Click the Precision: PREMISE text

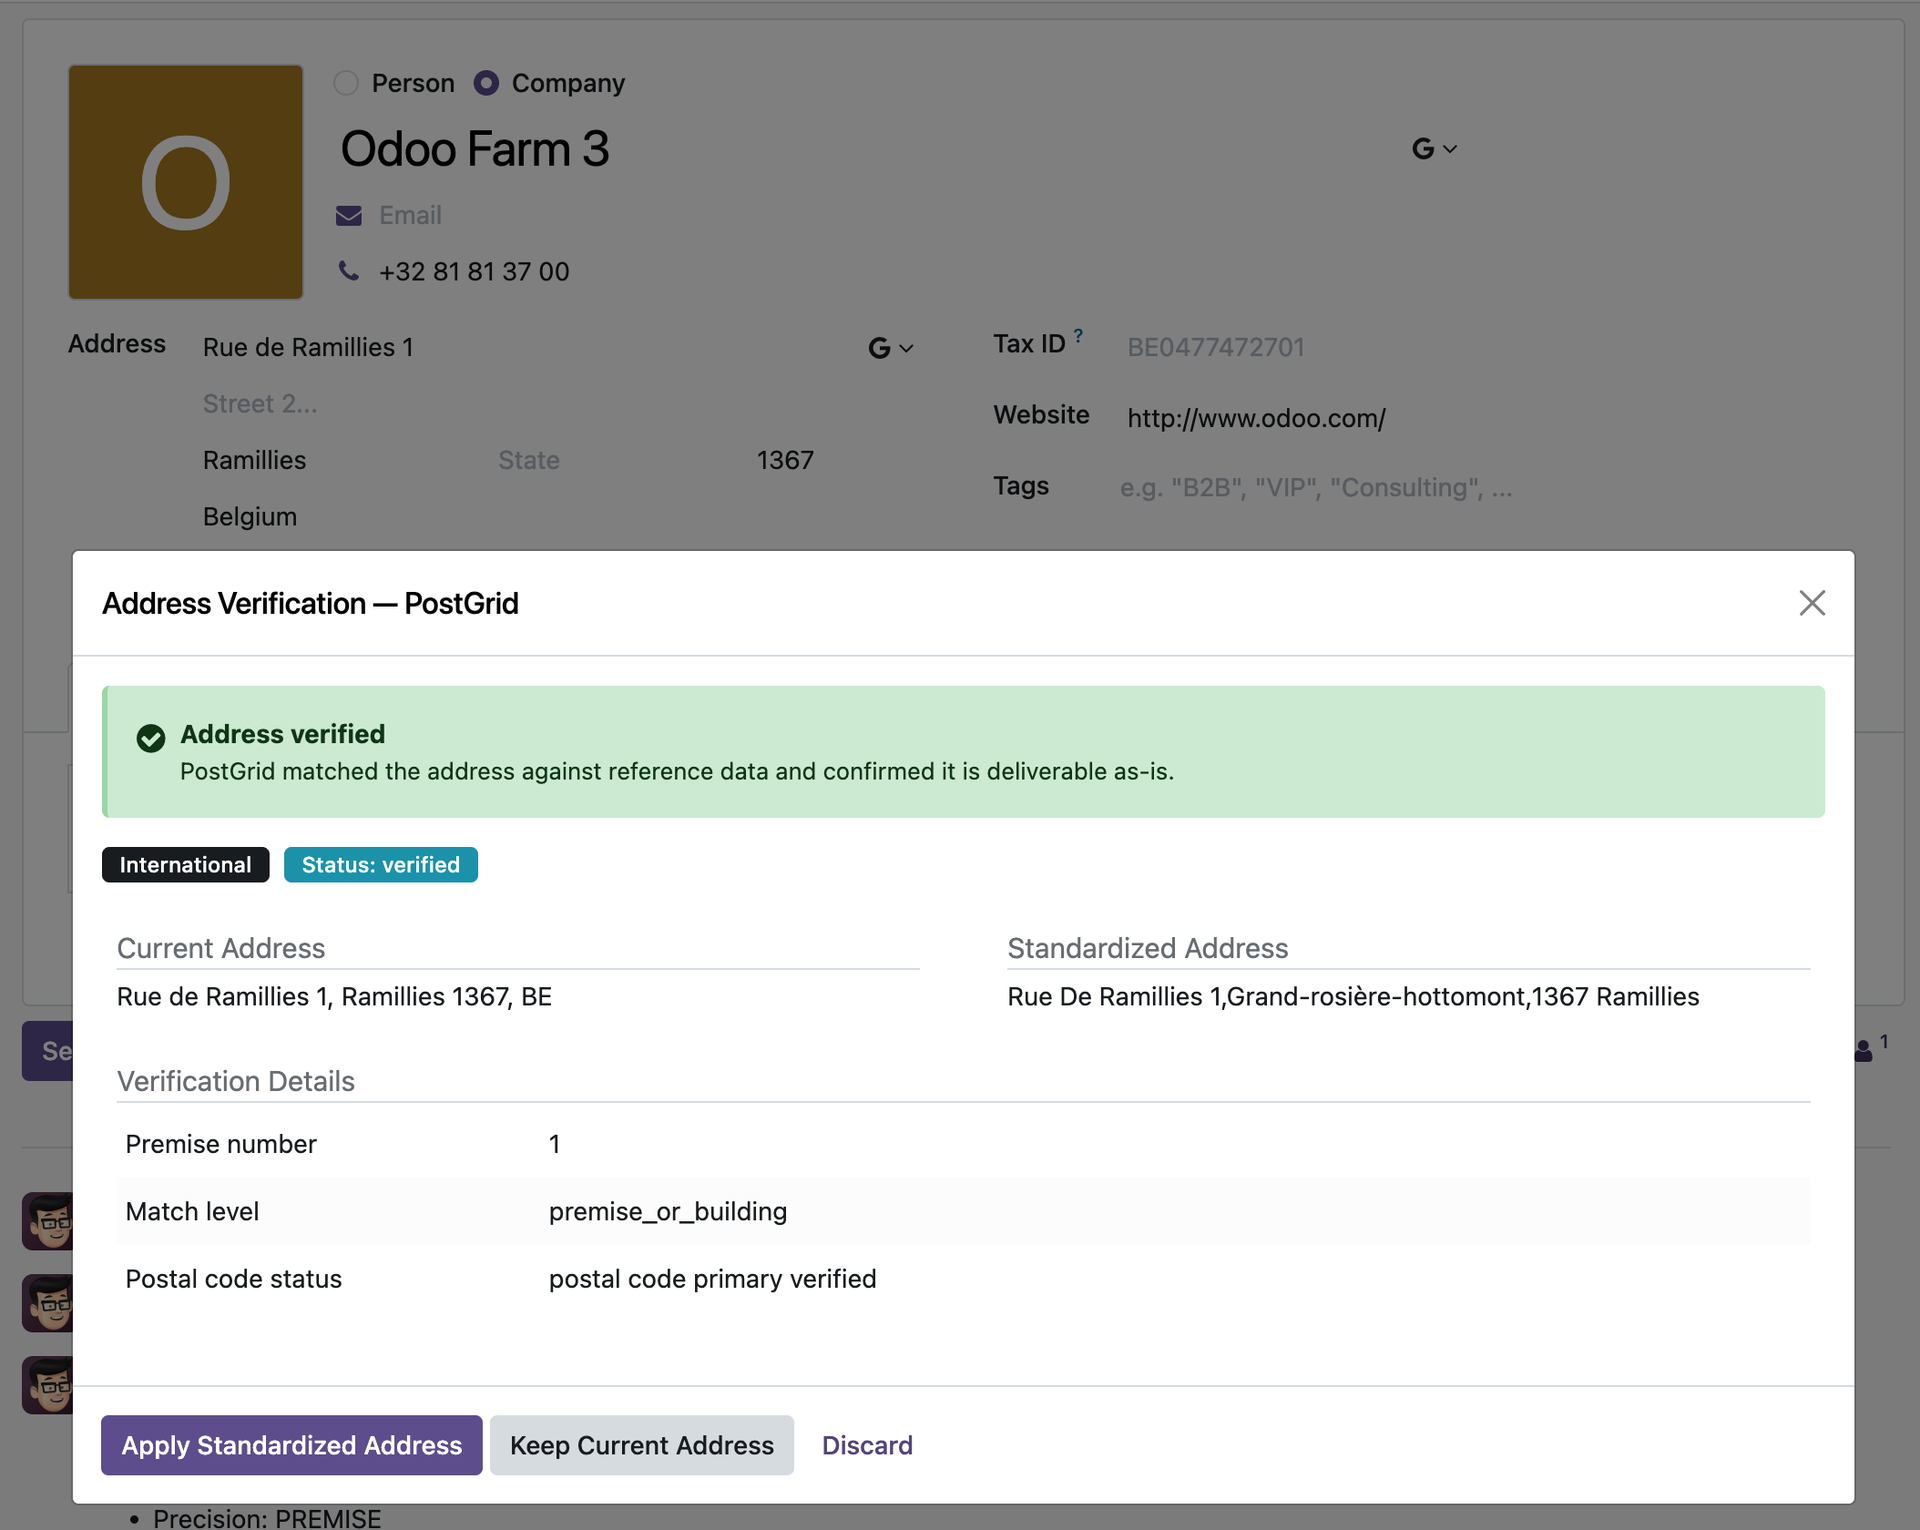pos(267,1519)
